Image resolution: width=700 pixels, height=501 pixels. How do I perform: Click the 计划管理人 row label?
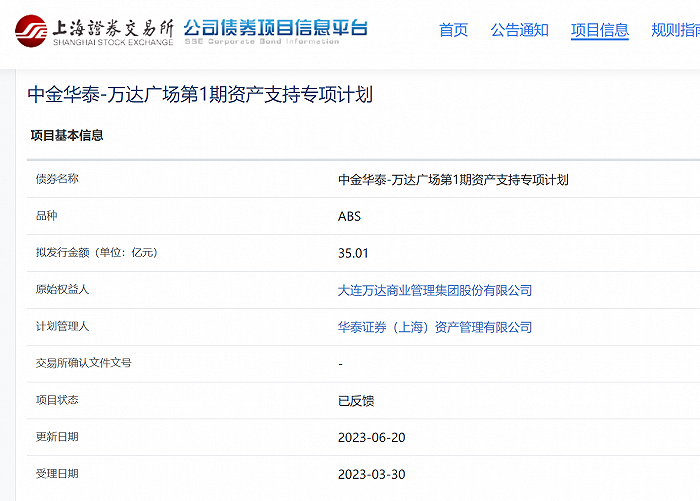pyautogui.click(x=62, y=326)
